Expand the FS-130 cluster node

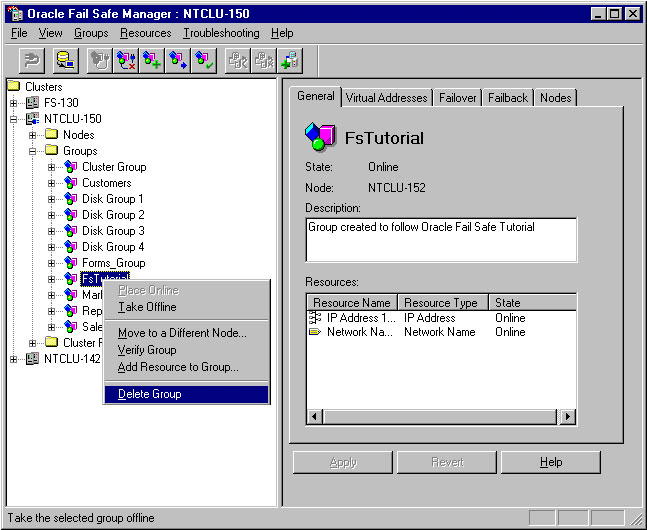click(x=14, y=103)
